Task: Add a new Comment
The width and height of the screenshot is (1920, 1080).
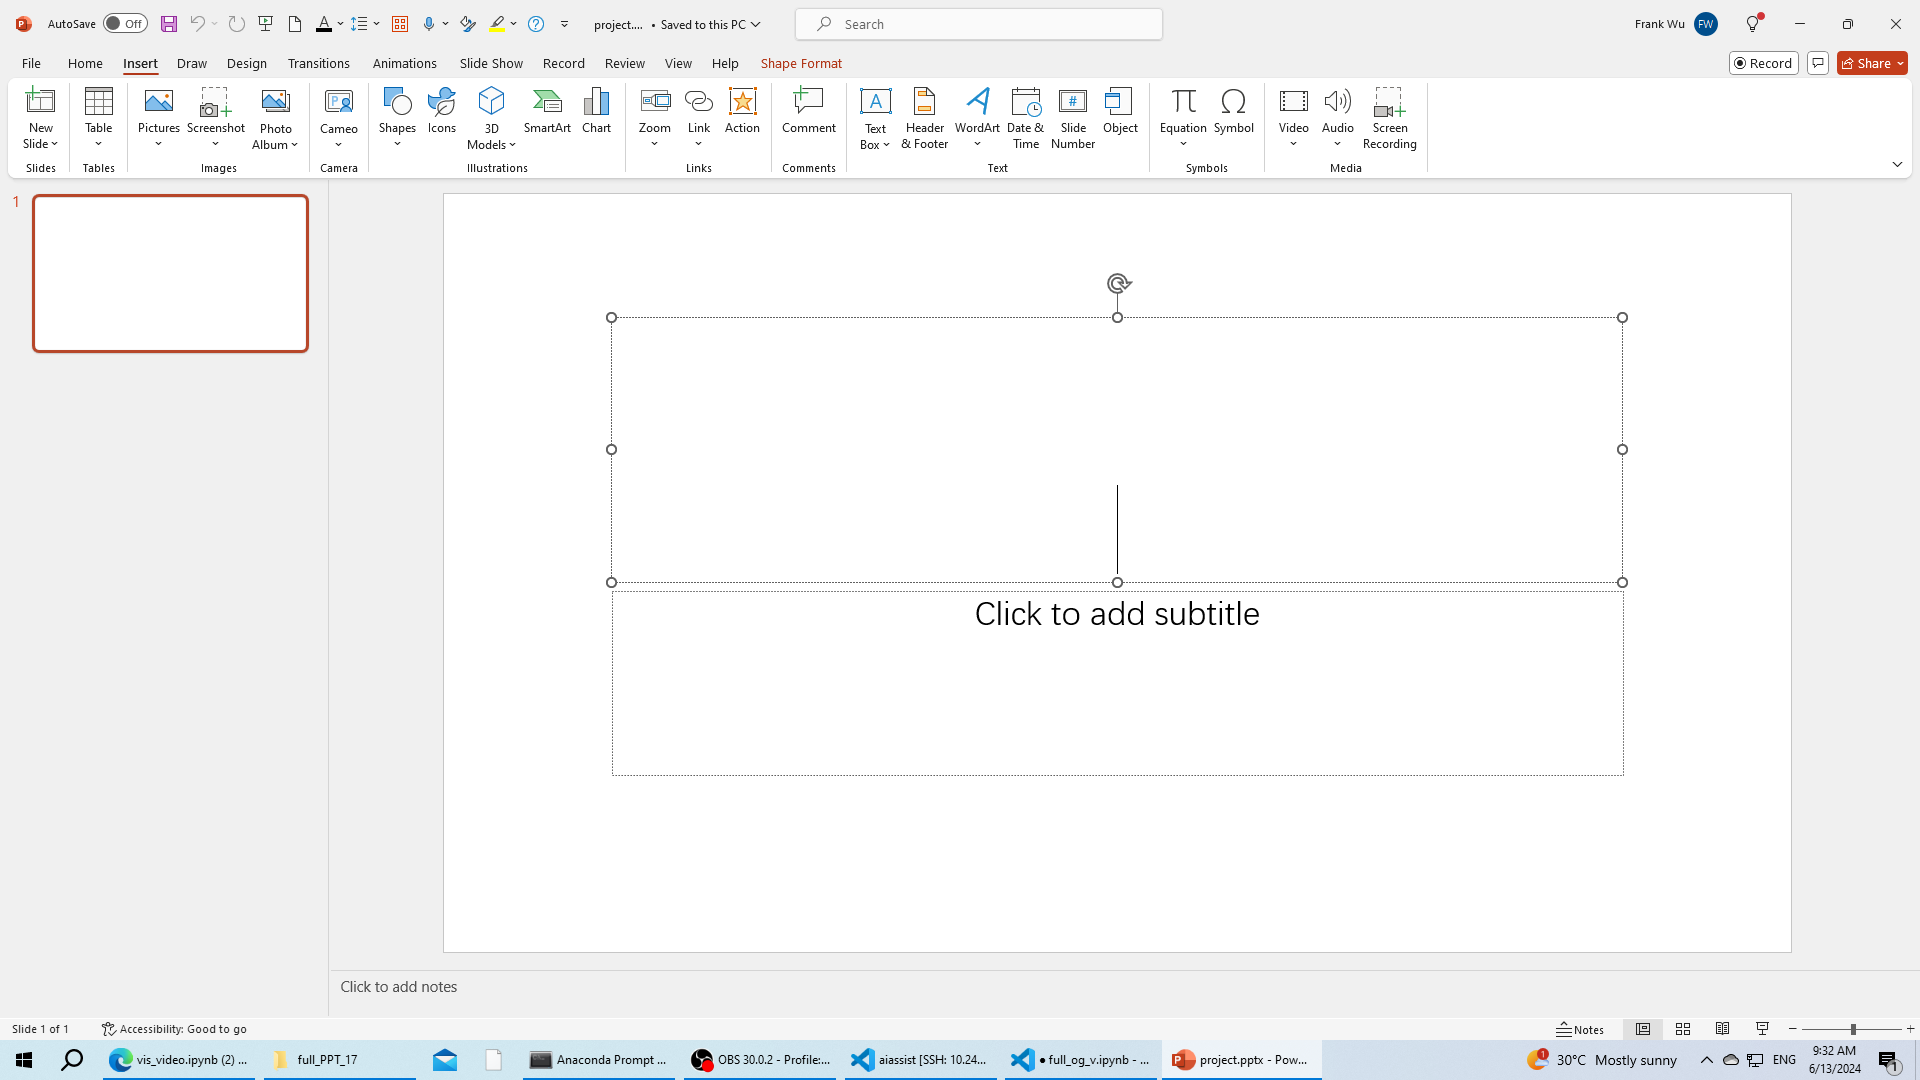Action: pos(808,110)
